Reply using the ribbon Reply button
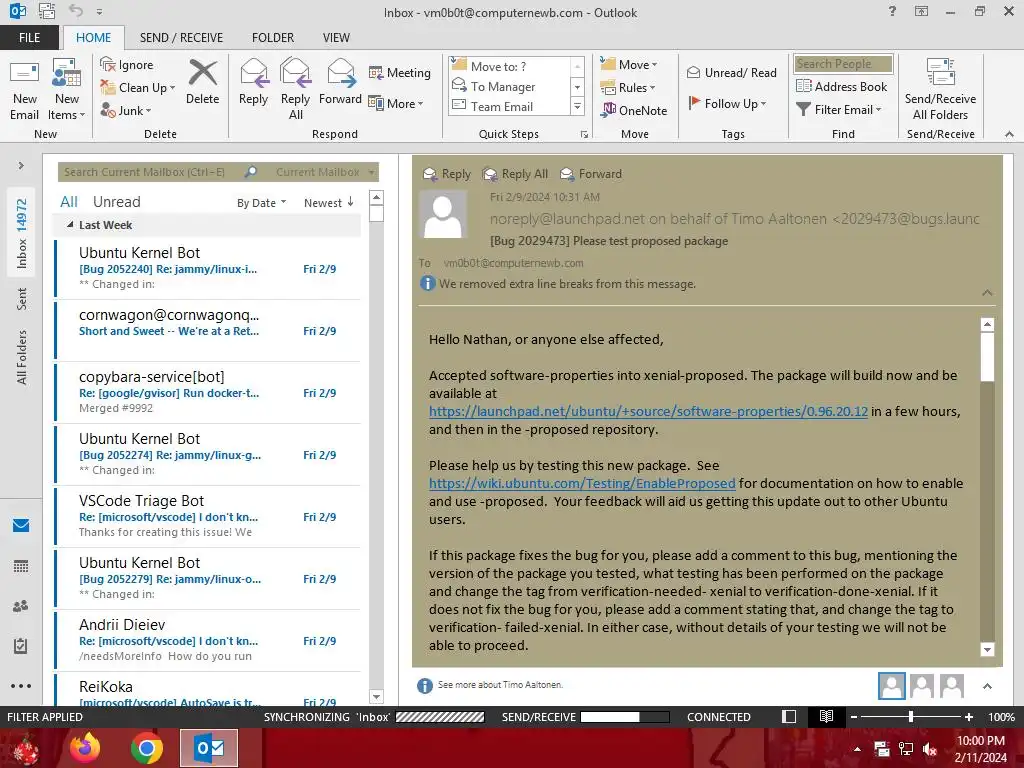 [253, 83]
